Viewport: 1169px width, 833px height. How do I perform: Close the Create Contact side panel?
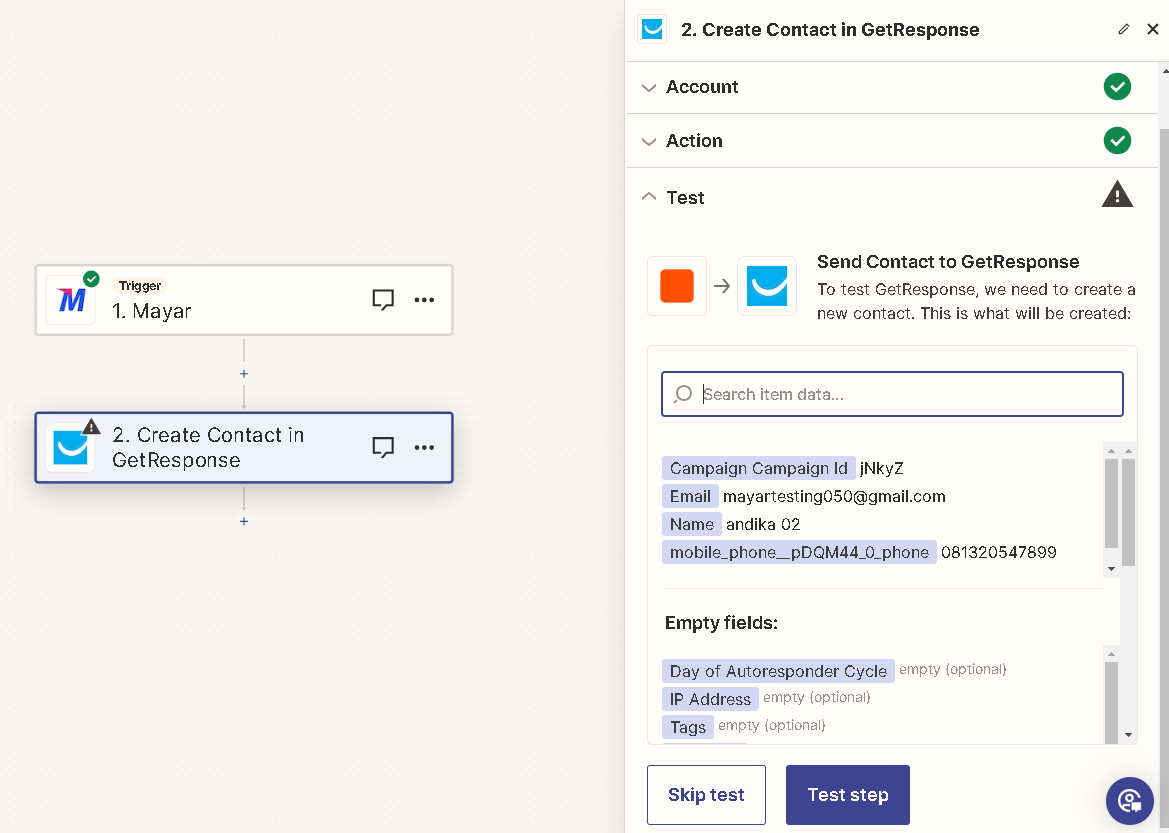click(1153, 29)
